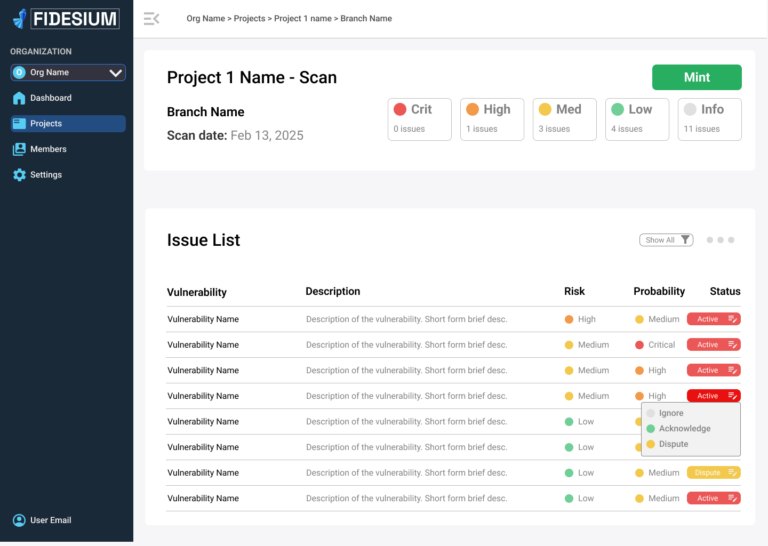Sort by the Vulnerability column header
This screenshot has height=546, width=768.
(x=196, y=292)
